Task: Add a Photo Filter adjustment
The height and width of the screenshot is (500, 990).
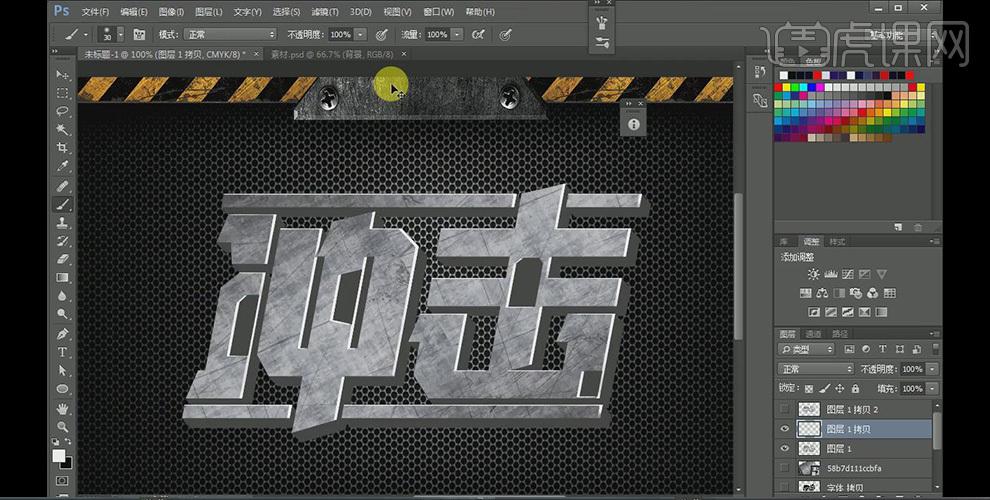Action: point(856,293)
